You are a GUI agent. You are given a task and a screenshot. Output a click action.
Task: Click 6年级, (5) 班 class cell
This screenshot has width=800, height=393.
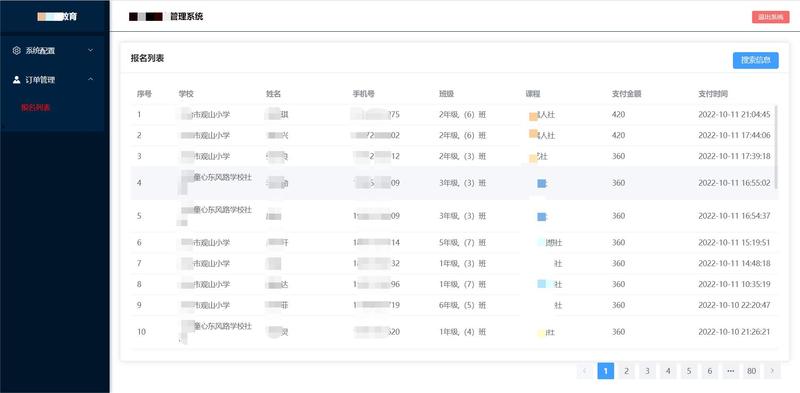tap(463, 305)
